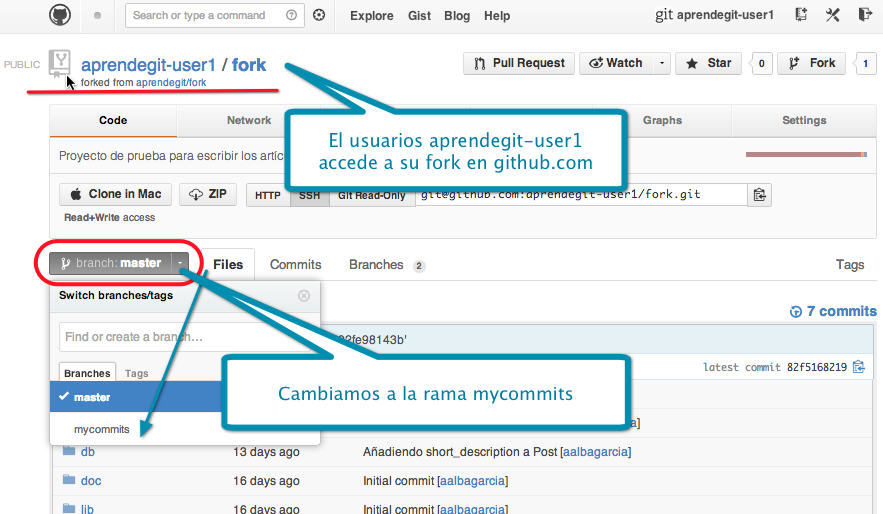Screen dimensions: 883x514
Task: Open account settings tools icon
Action: [833, 15]
